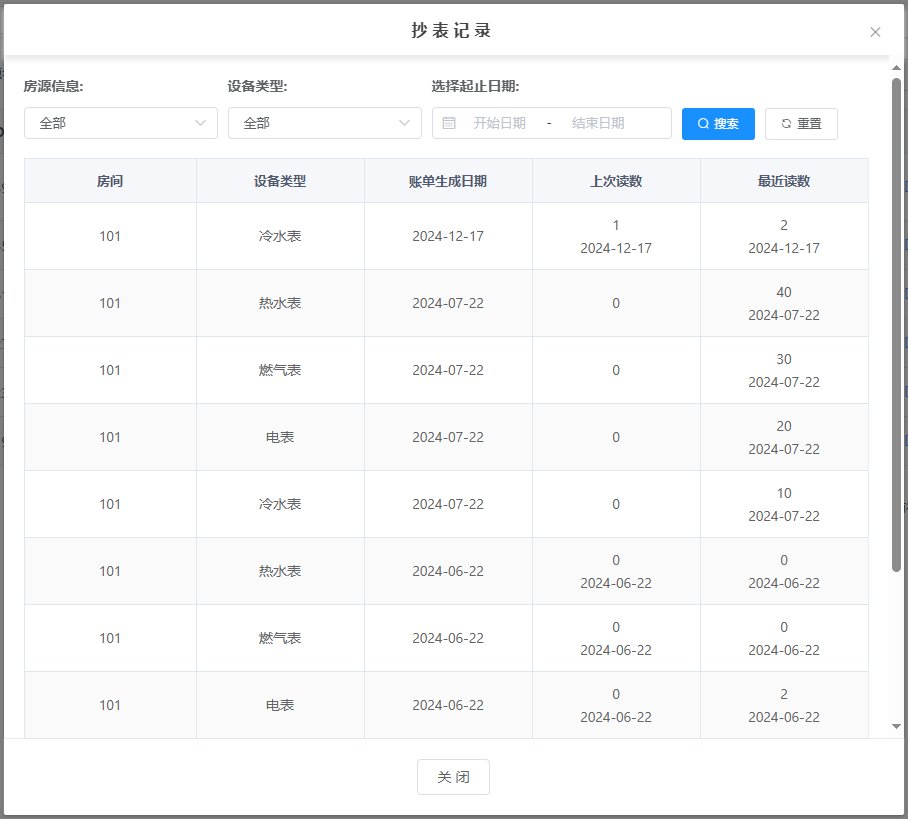Click the latest reading value 30
The image size is (908, 819).
(784, 359)
